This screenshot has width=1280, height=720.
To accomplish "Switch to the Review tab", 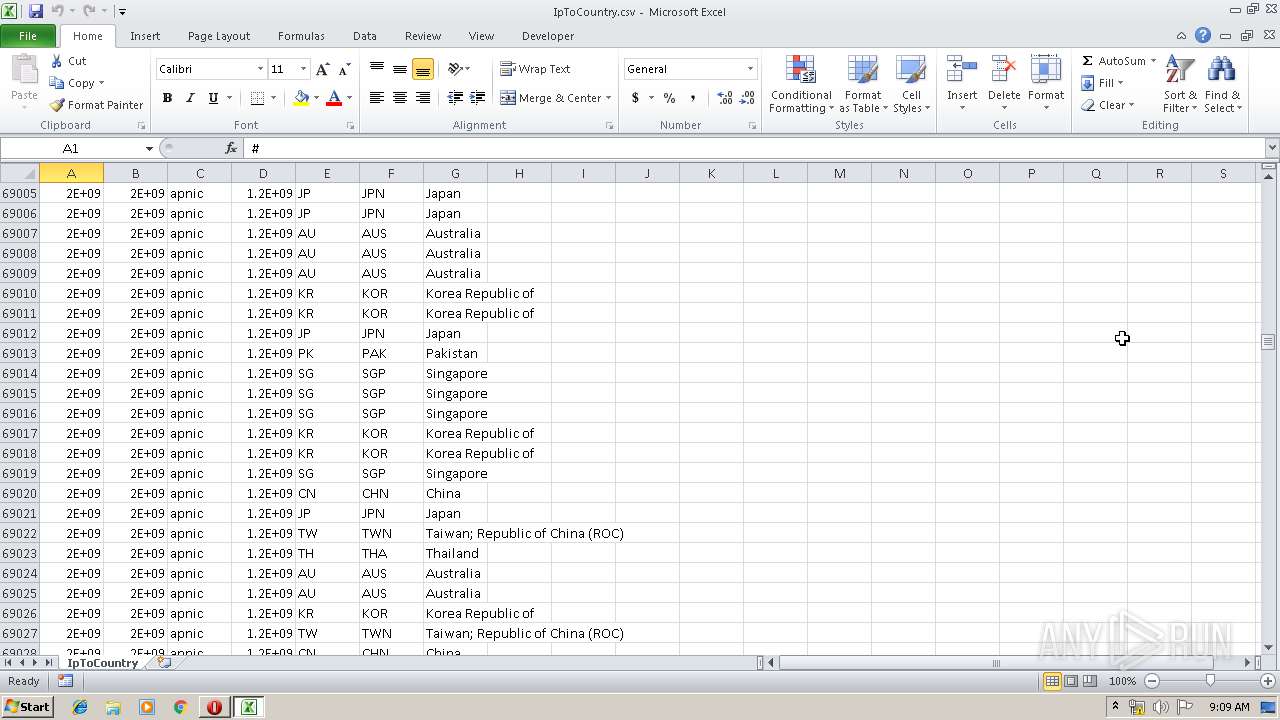I will pyautogui.click(x=423, y=36).
